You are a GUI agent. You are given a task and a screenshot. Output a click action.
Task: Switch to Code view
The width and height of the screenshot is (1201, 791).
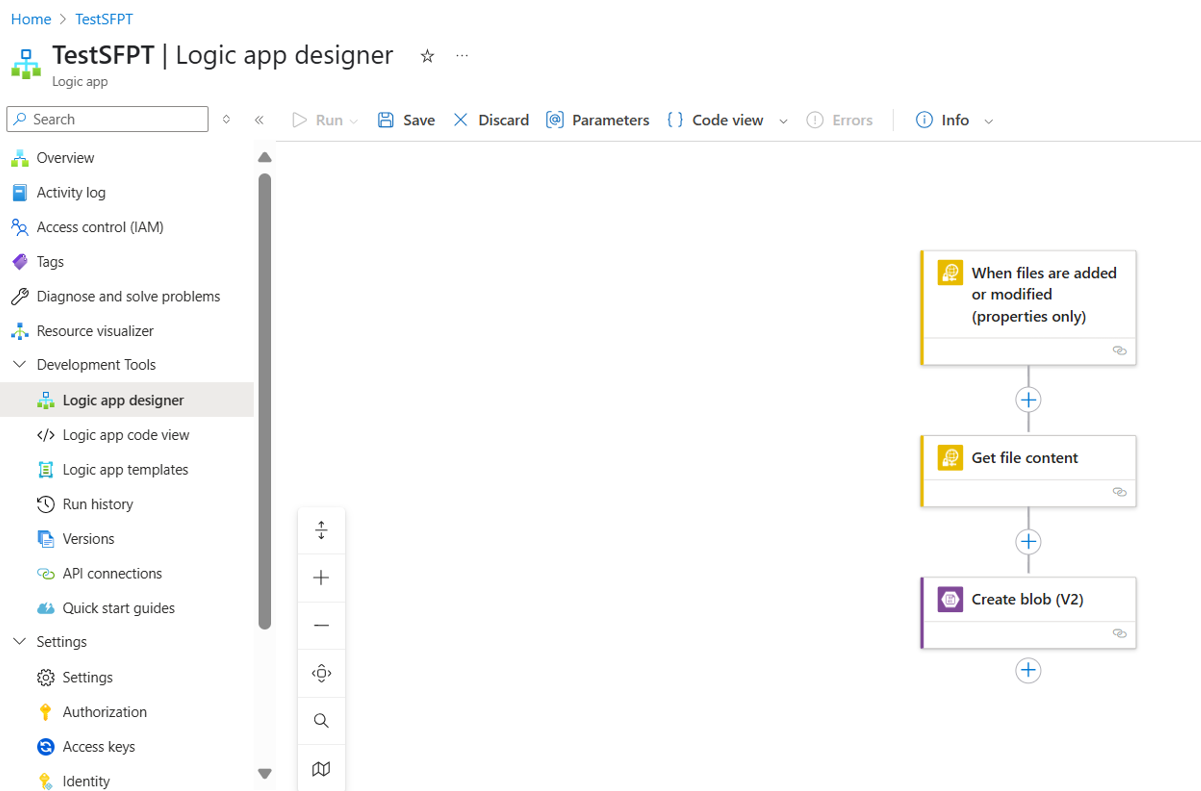coord(715,120)
